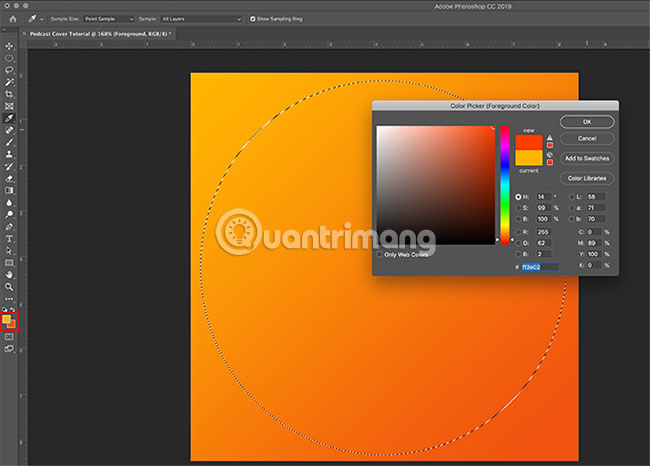Select the Move tool
Image resolution: width=650 pixels, height=466 pixels.
9,46
